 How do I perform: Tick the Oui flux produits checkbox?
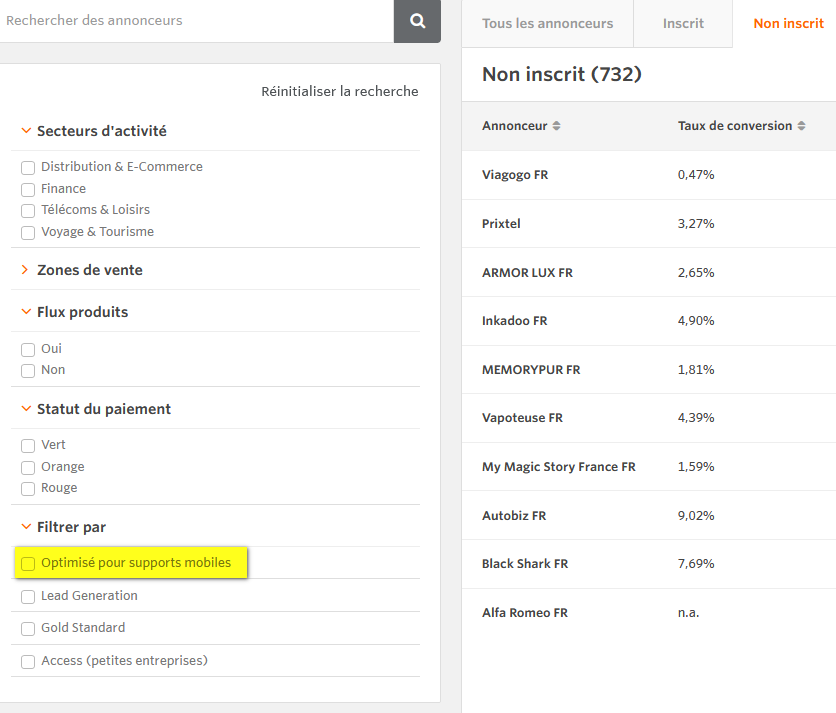point(28,349)
